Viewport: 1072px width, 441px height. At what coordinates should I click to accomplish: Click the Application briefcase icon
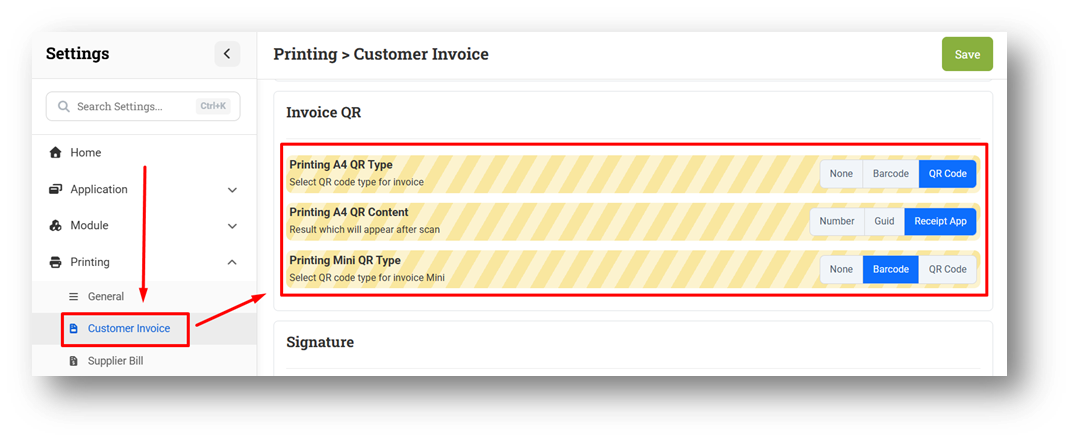[56, 189]
